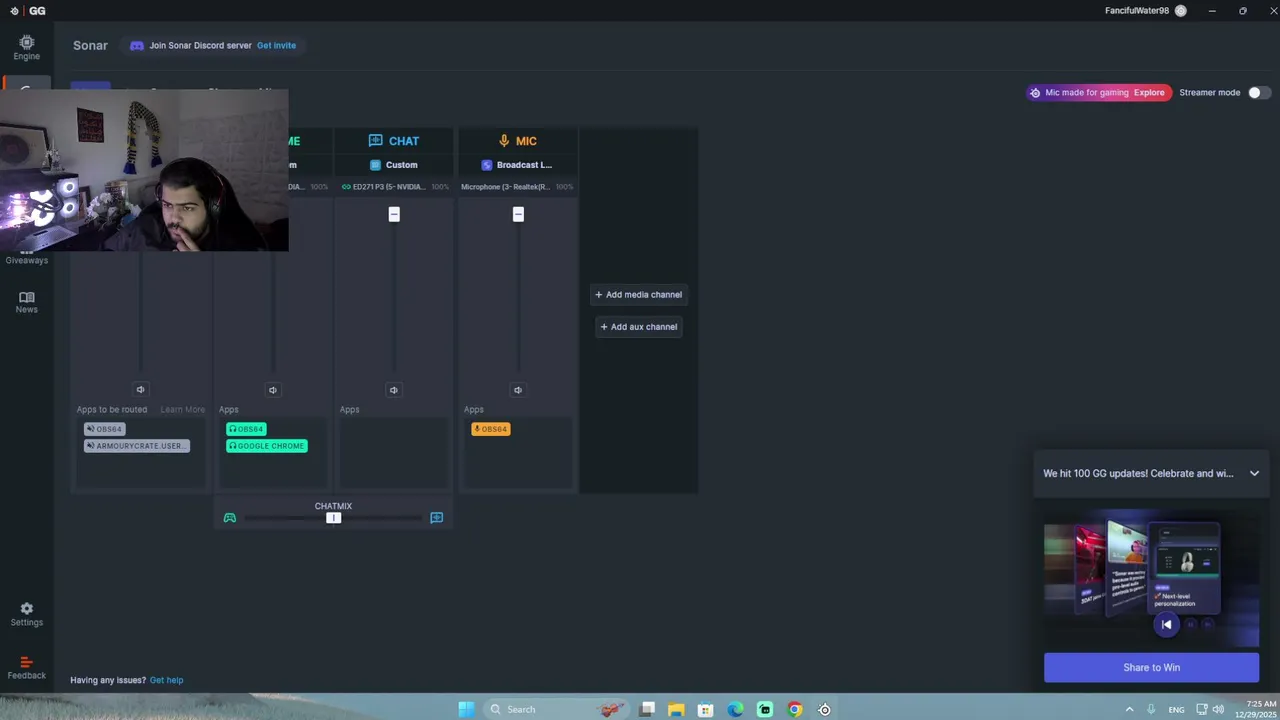Click the Get help link
The image size is (1280, 720).
click(x=166, y=680)
